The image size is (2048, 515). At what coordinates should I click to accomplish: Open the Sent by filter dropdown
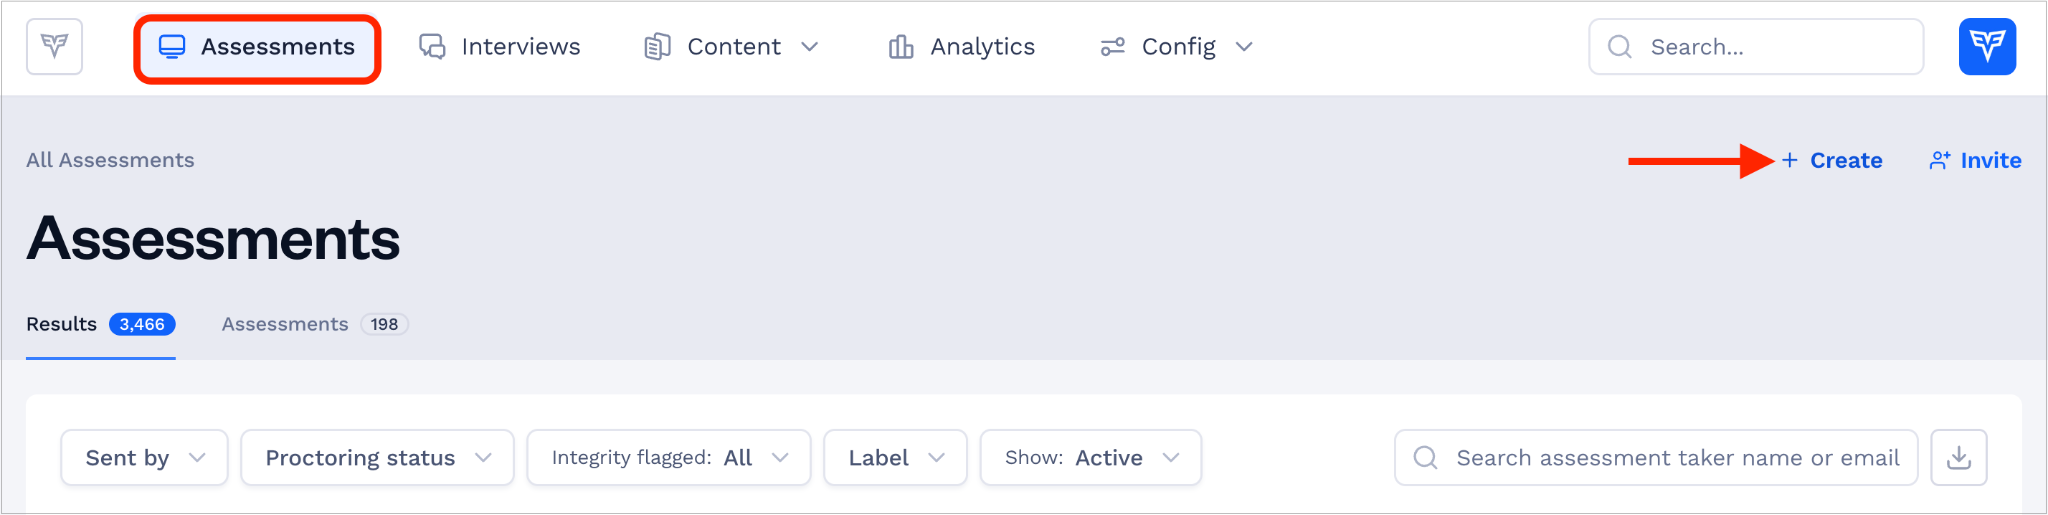click(145, 458)
